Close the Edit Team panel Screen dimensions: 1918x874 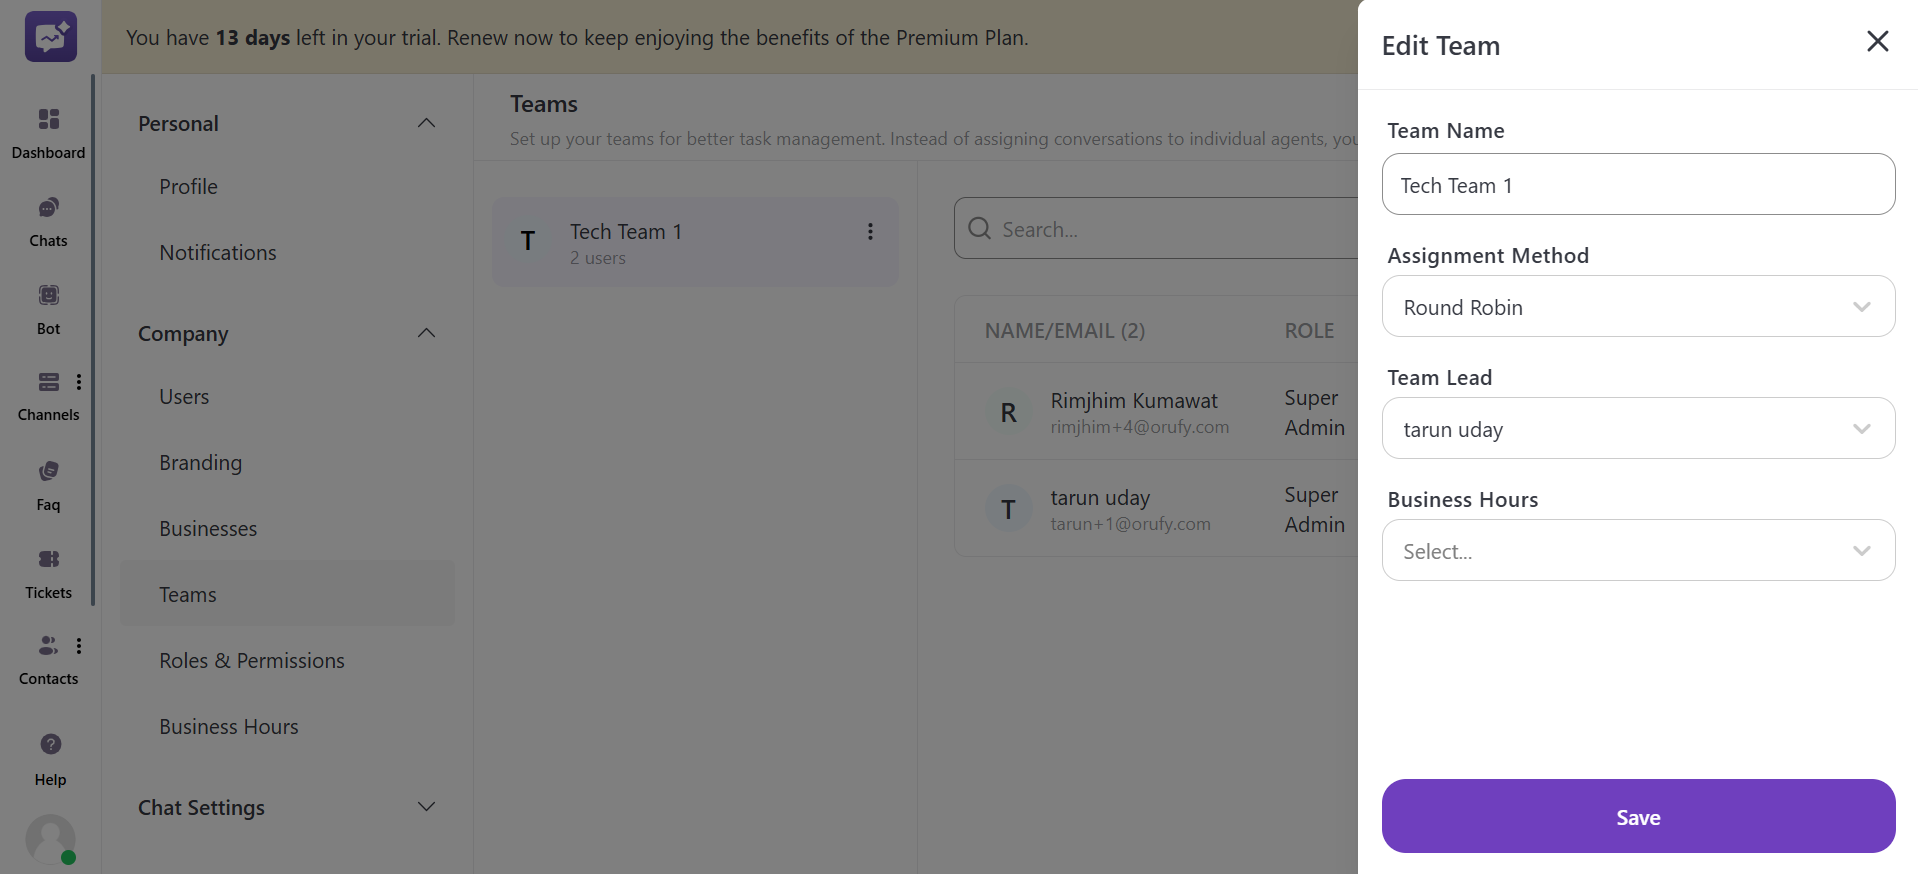coord(1877,41)
